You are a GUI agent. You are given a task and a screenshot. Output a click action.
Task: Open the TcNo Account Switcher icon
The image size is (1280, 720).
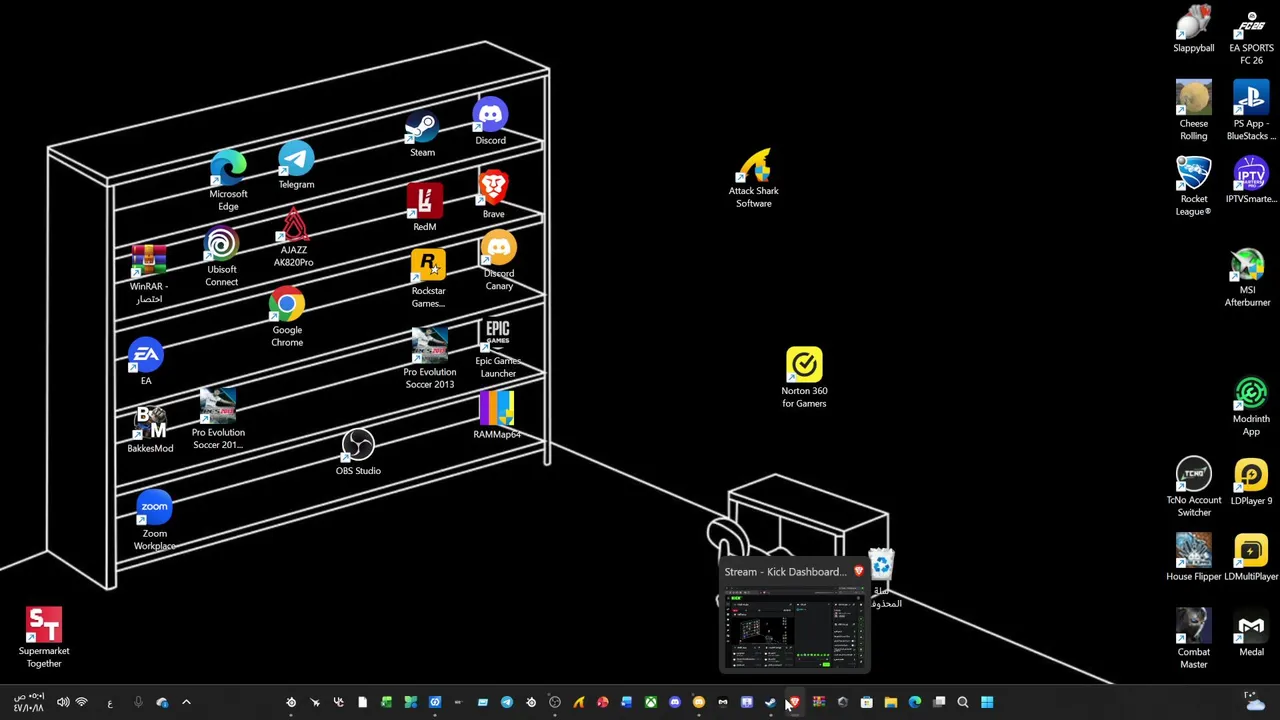[1194, 475]
